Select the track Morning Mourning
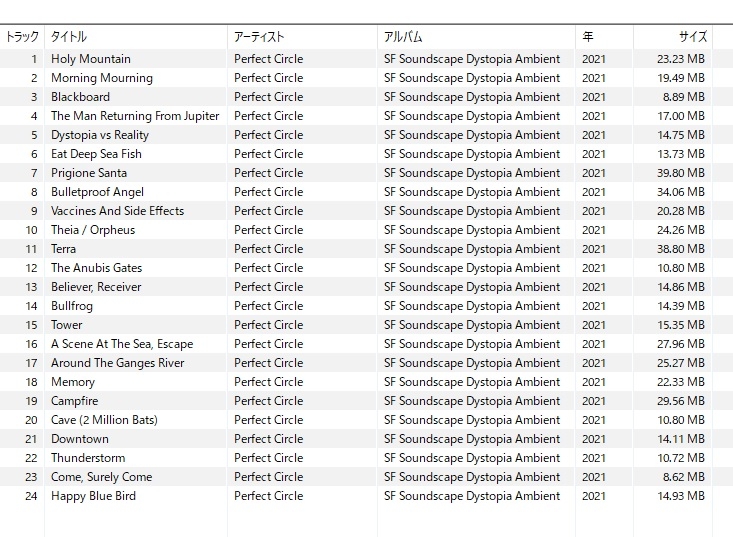The height and width of the screenshot is (537, 733). pyautogui.click(x=102, y=78)
